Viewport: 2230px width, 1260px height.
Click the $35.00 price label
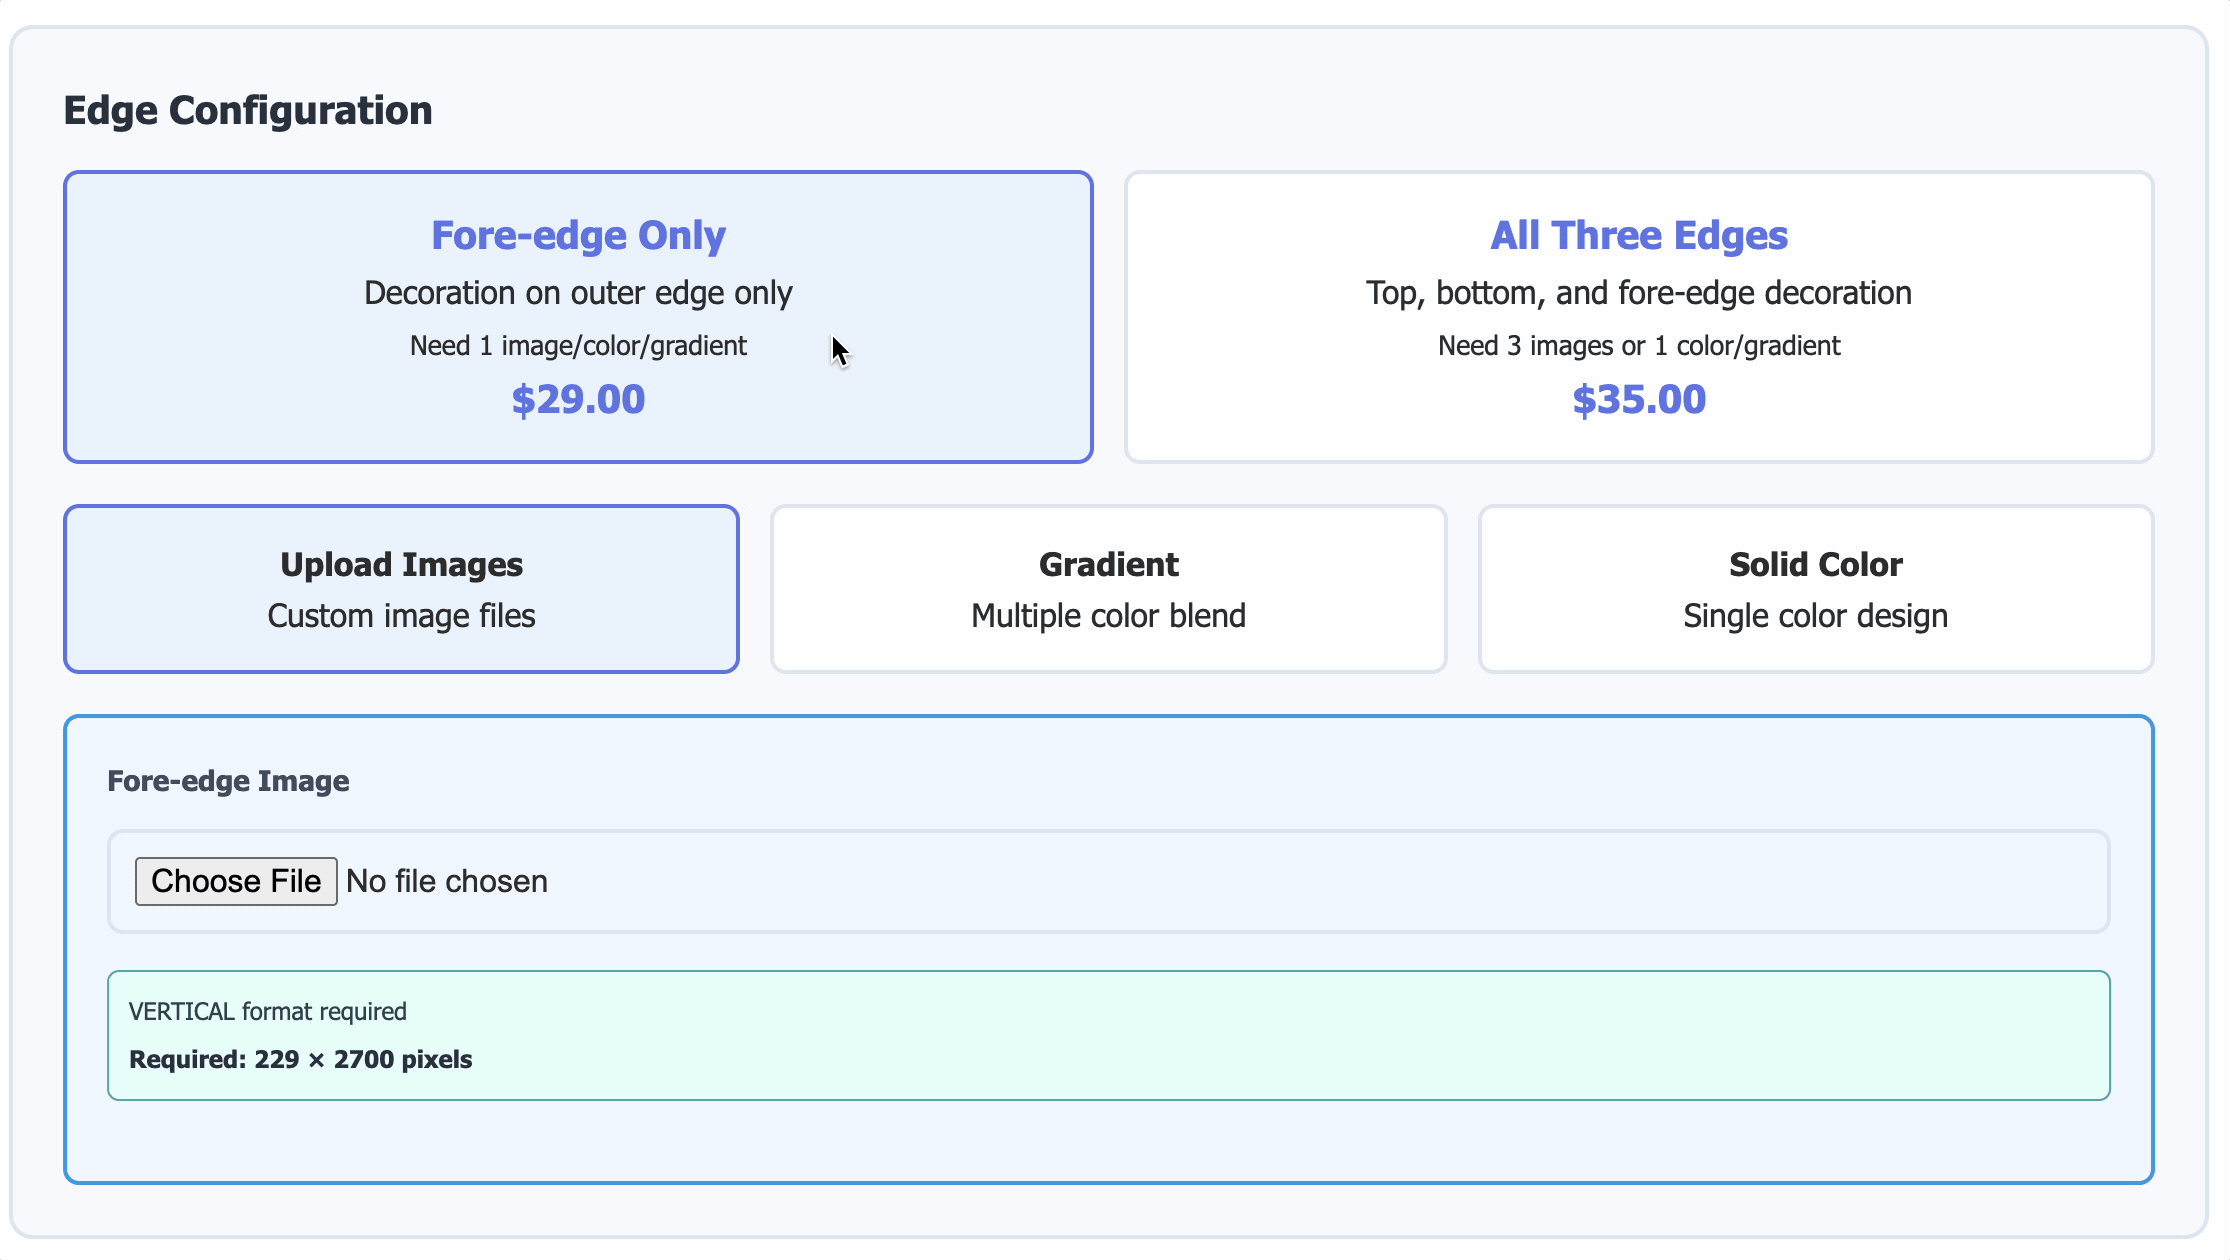click(x=1638, y=399)
